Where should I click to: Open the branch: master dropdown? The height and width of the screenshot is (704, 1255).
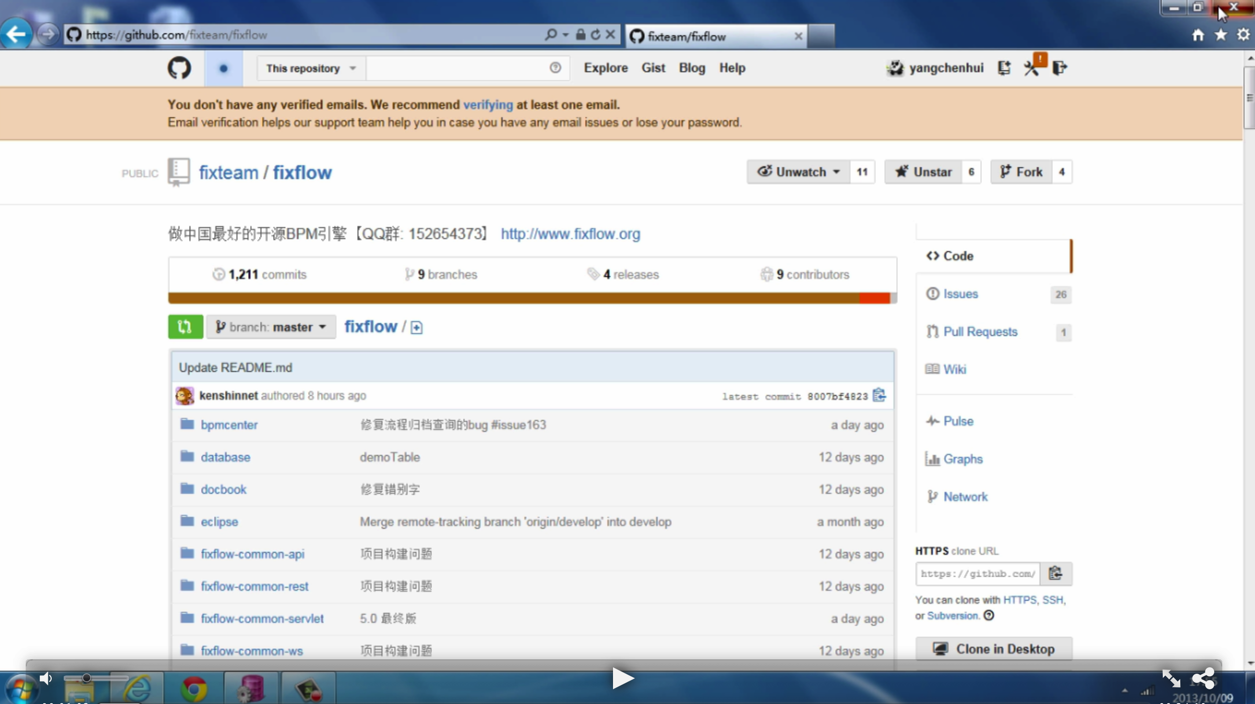[x=271, y=327]
